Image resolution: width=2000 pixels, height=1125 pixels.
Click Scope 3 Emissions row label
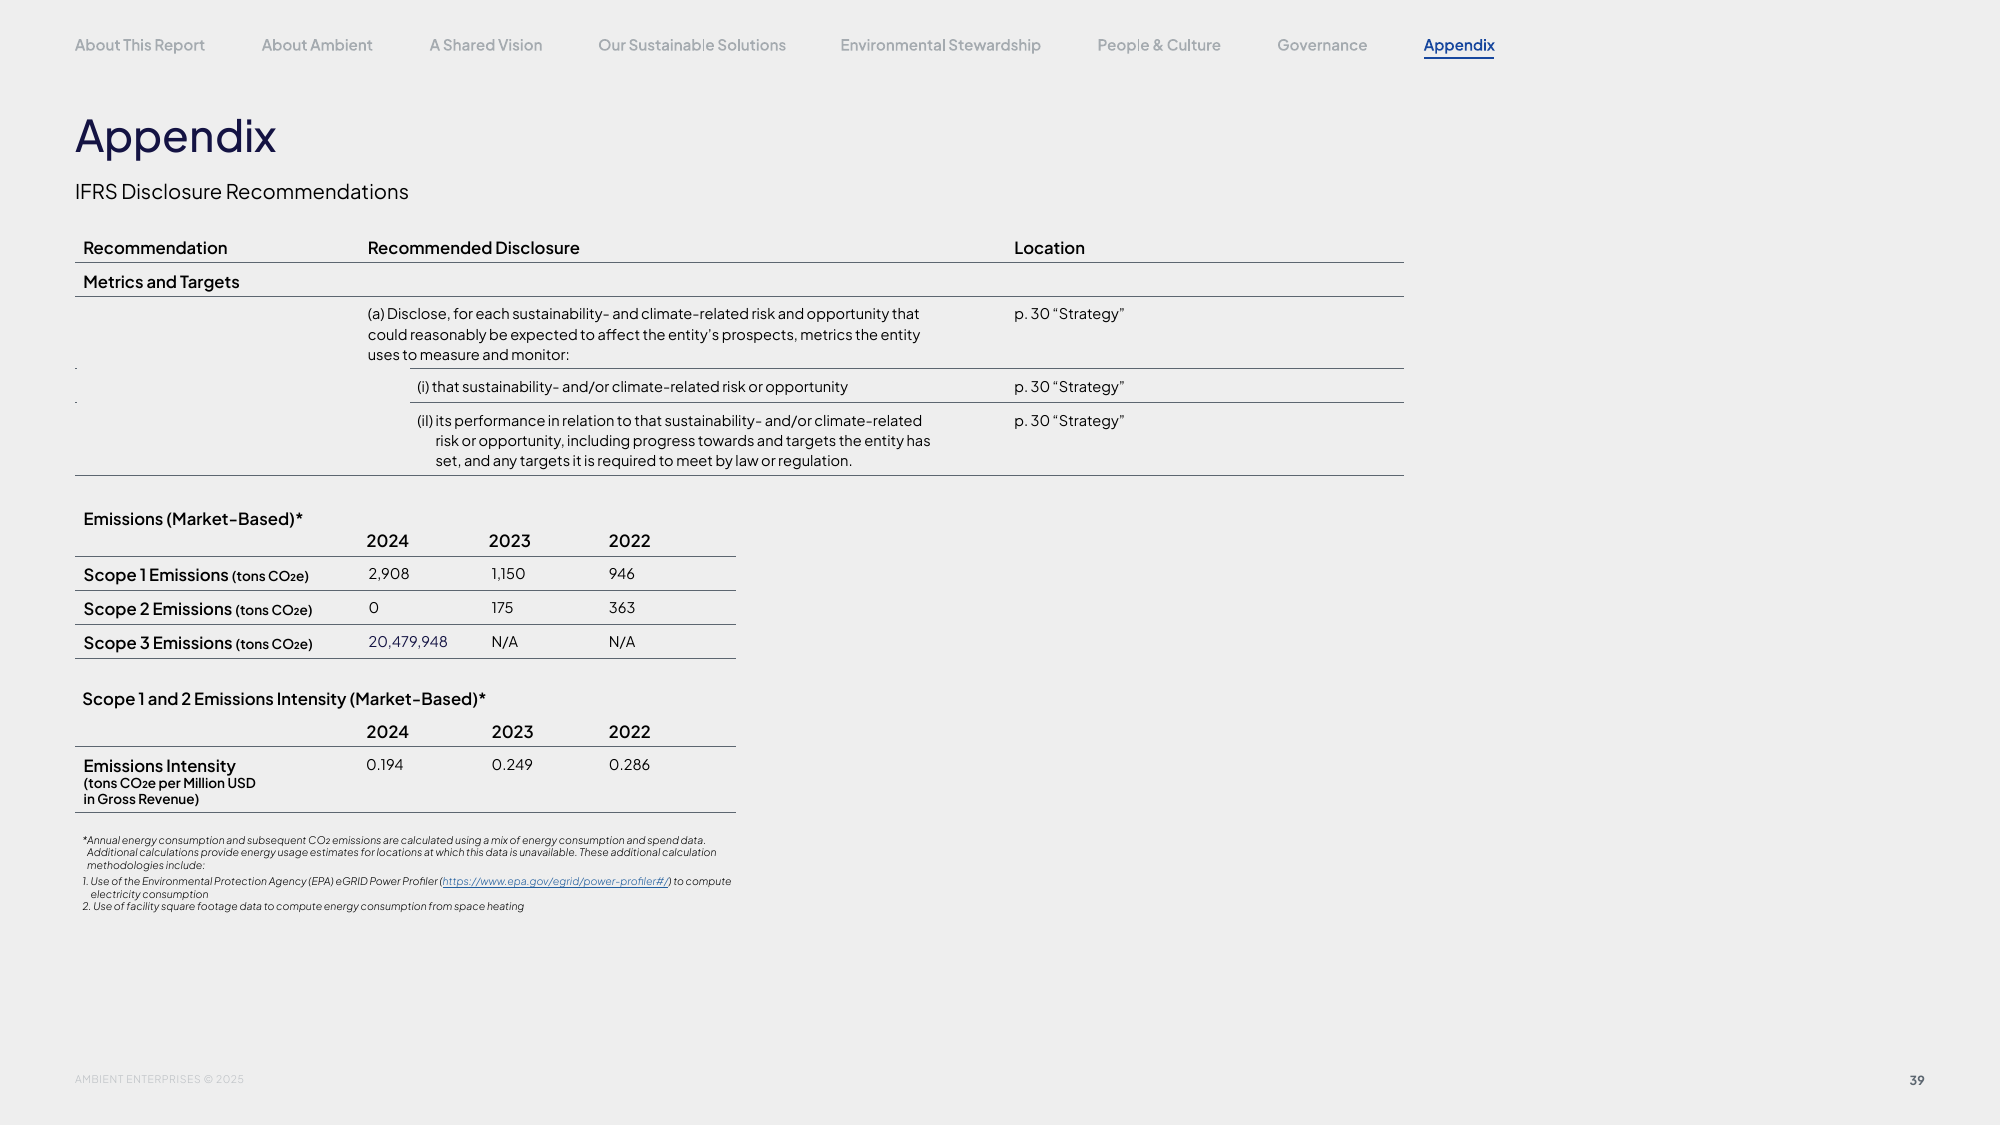[198, 643]
